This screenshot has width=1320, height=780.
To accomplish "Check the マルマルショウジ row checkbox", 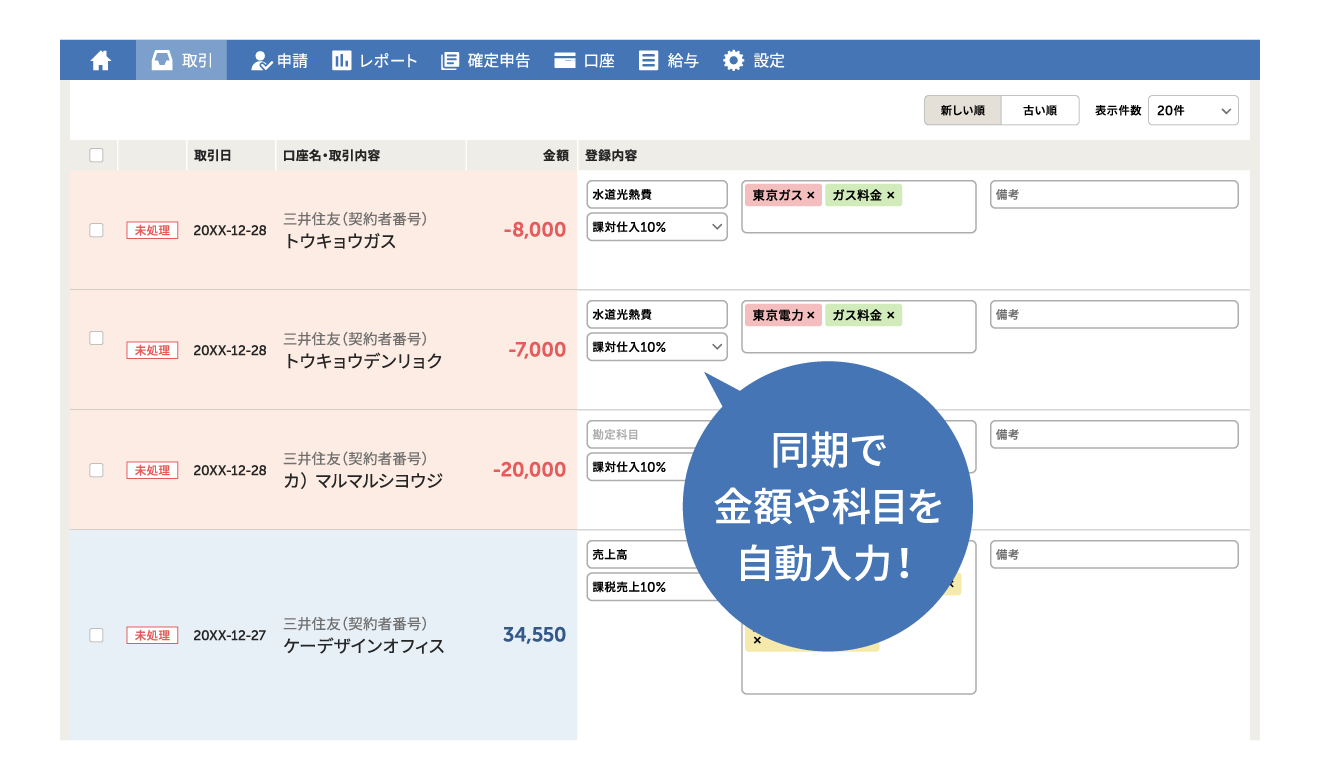I will click(96, 470).
